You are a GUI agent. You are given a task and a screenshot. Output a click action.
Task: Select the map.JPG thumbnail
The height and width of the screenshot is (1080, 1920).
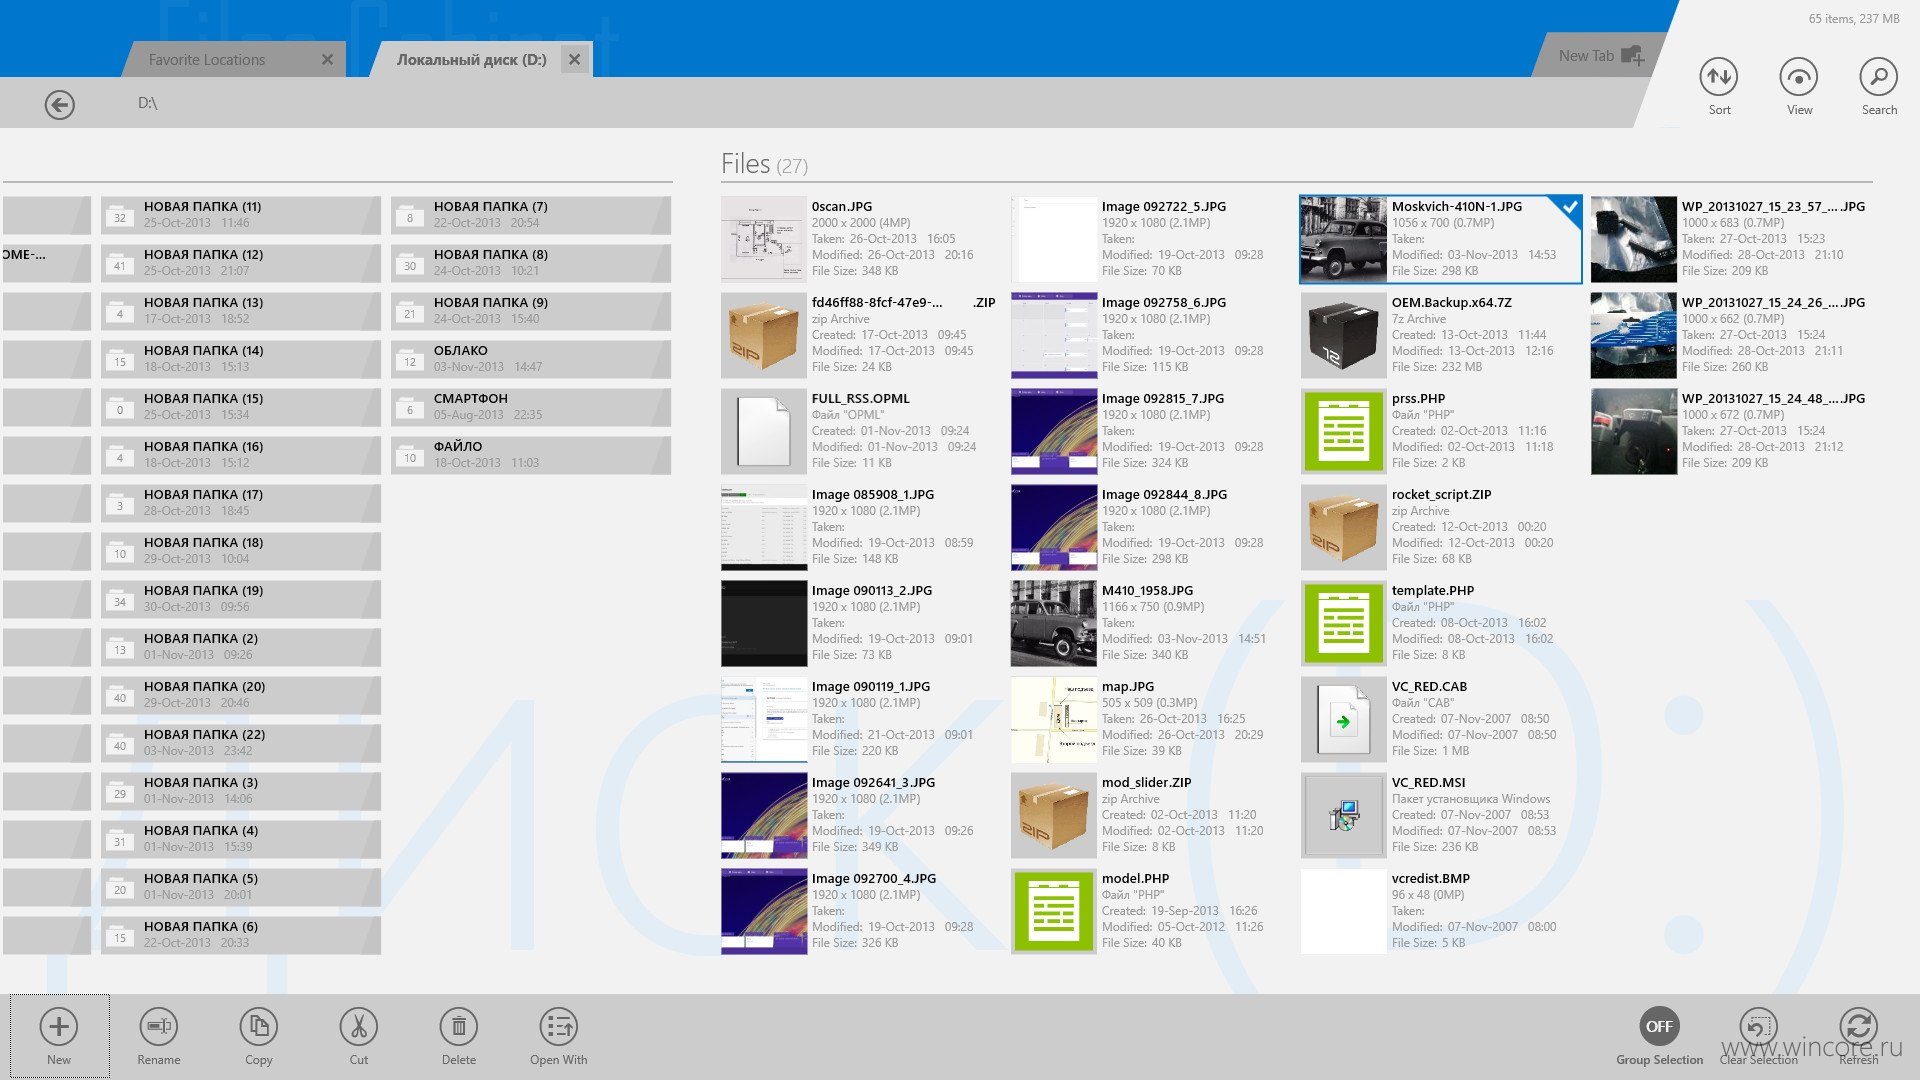(x=1054, y=719)
